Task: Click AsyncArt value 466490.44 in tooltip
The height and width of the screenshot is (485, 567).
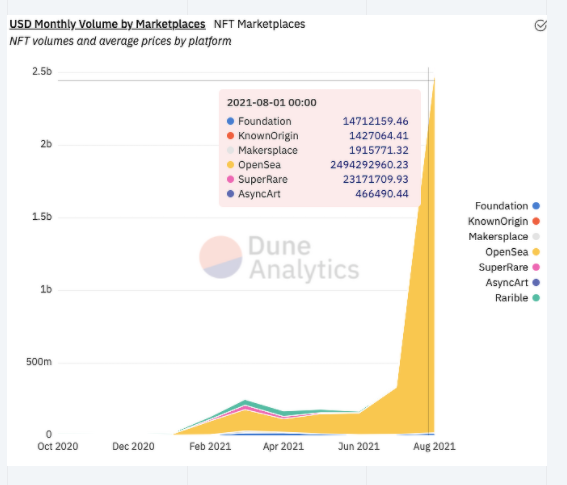Action: tap(382, 194)
